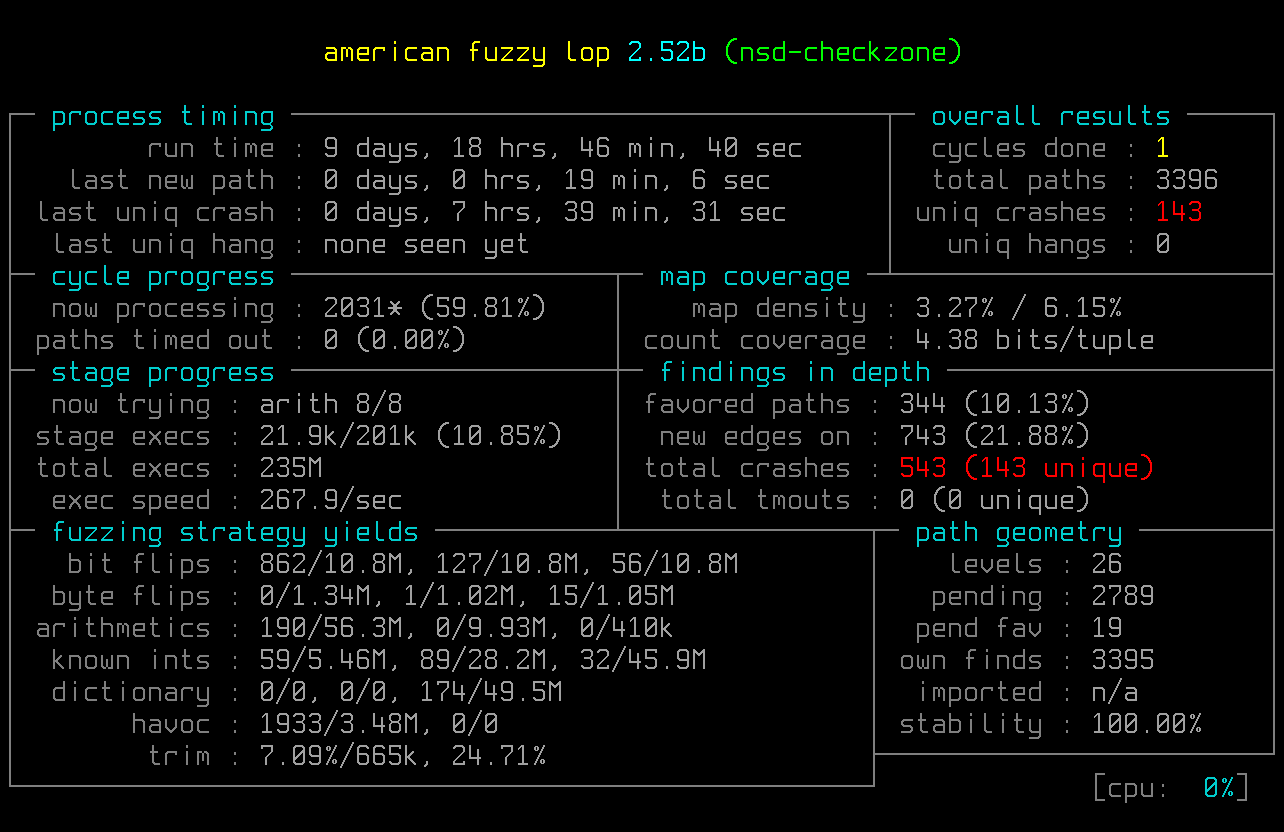This screenshot has height=832, width=1284.
Task: Click red total crashes value '543 (143 unique)'
Action: pyautogui.click(x=1027, y=469)
